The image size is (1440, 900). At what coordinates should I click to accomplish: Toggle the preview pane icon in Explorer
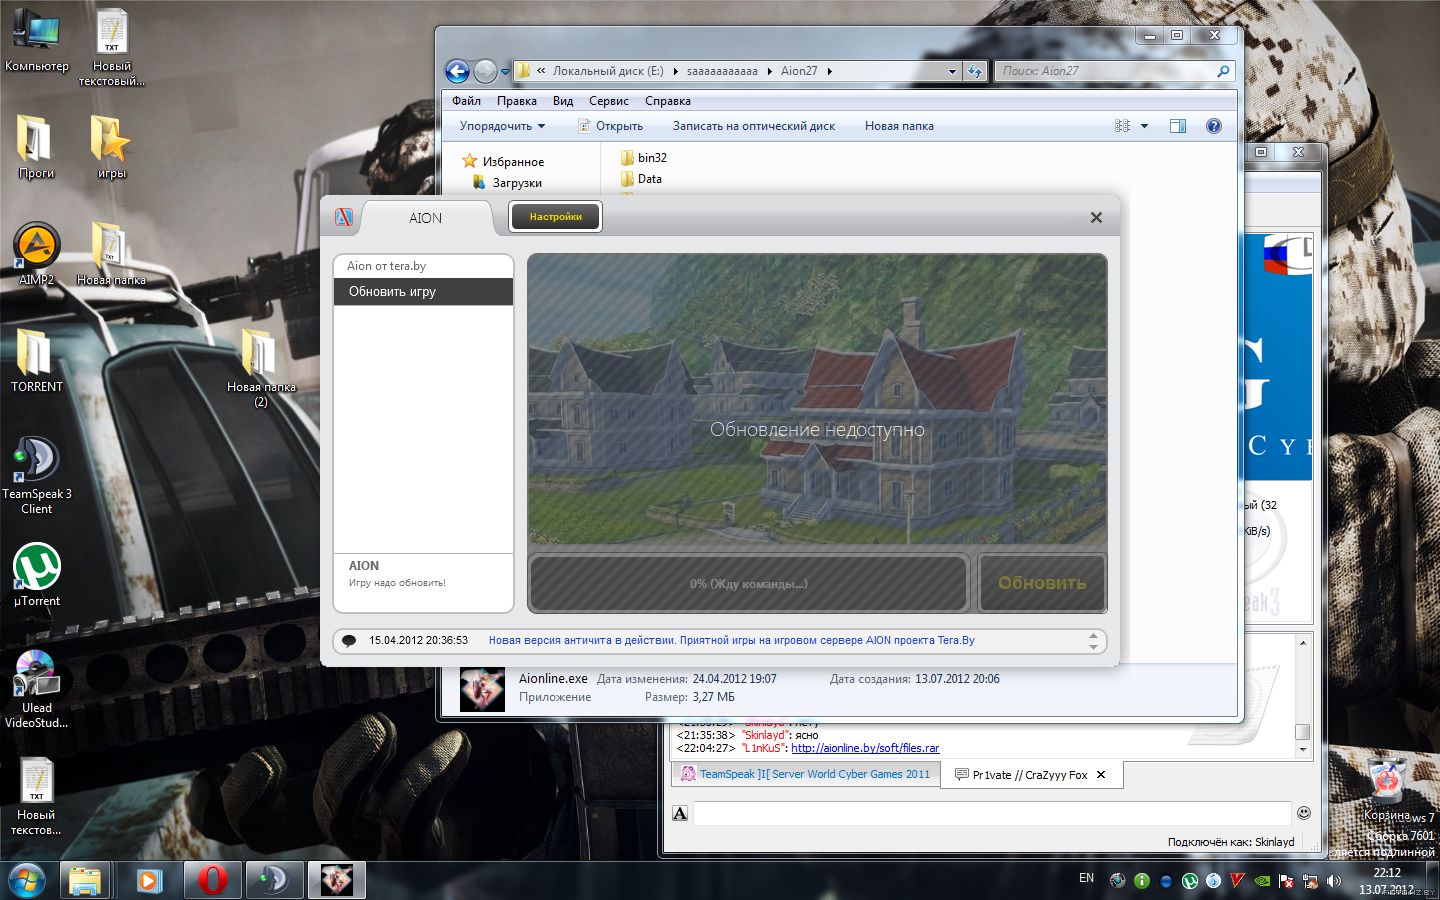tap(1178, 126)
